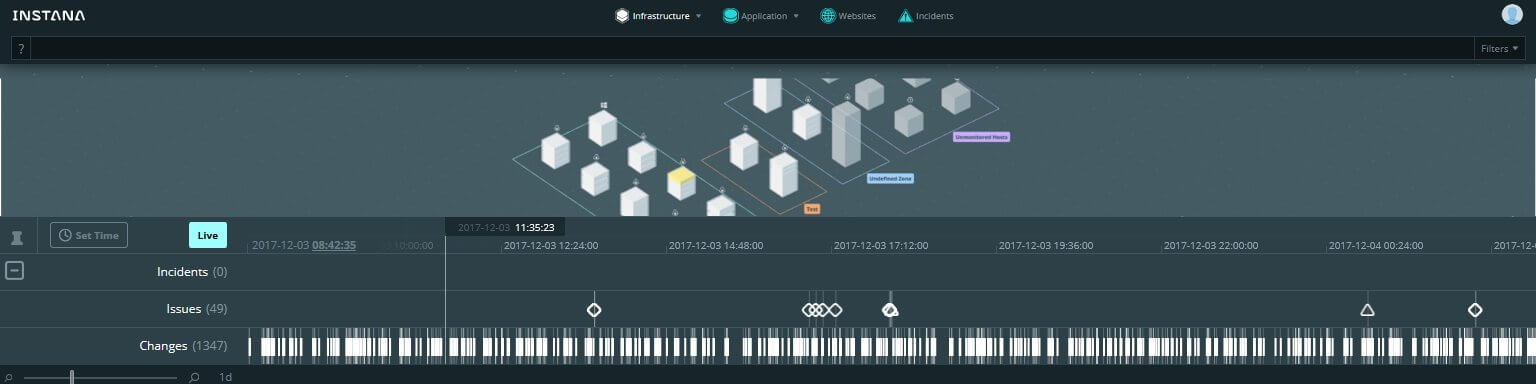This screenshot has width=1536, height=384.
Task: Collapse the timeline rows with minus box
Action: pos(14,271)
